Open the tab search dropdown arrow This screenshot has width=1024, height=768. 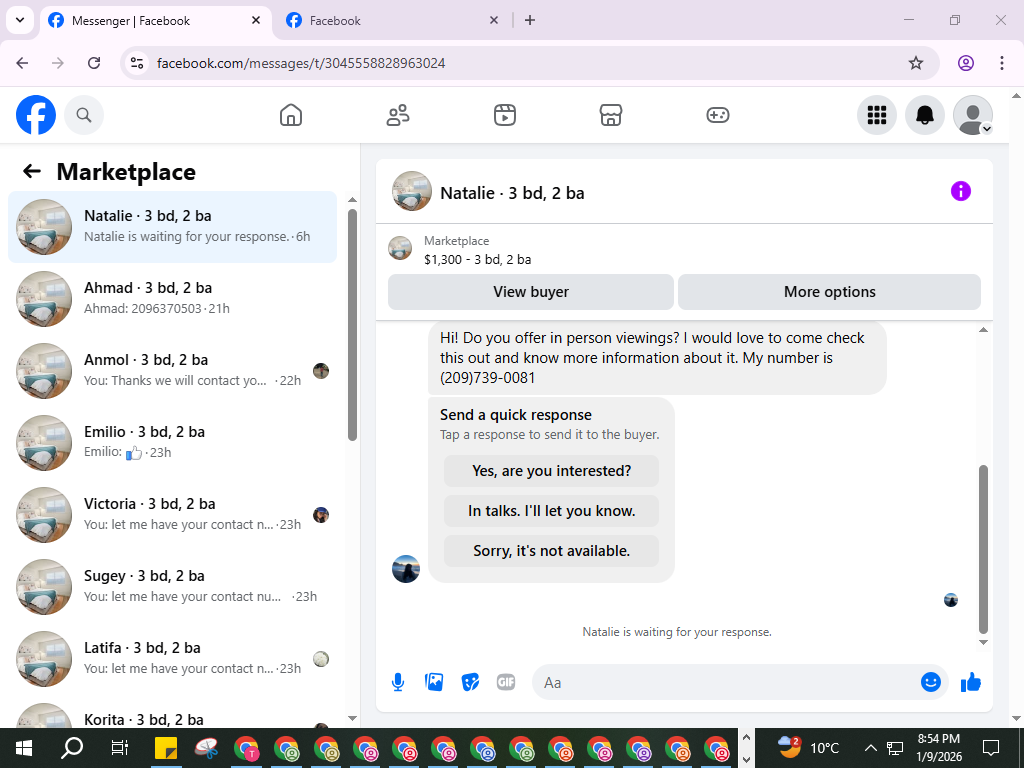pyautogui.click(x=20, y=20)
